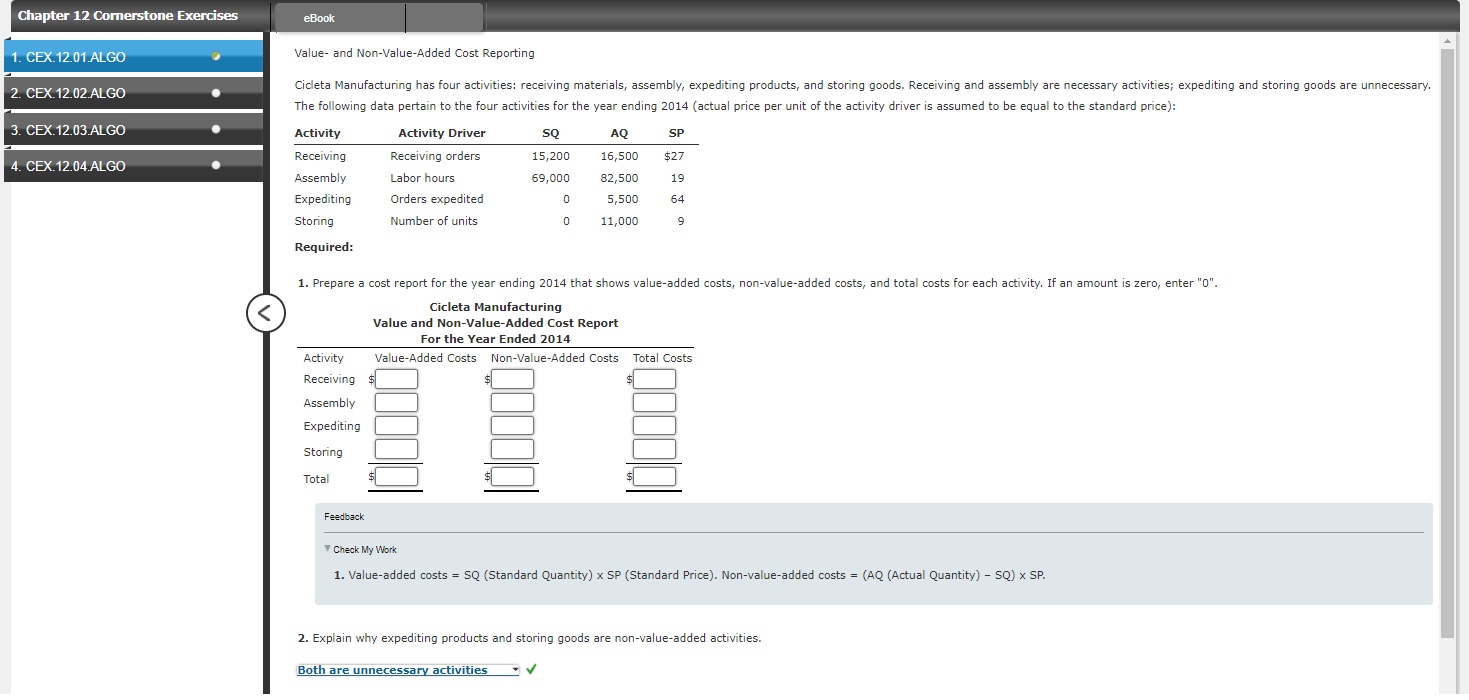Click 'Total Costs' column header
This screenshot has height=700, width=1469.
pos(662,358)
